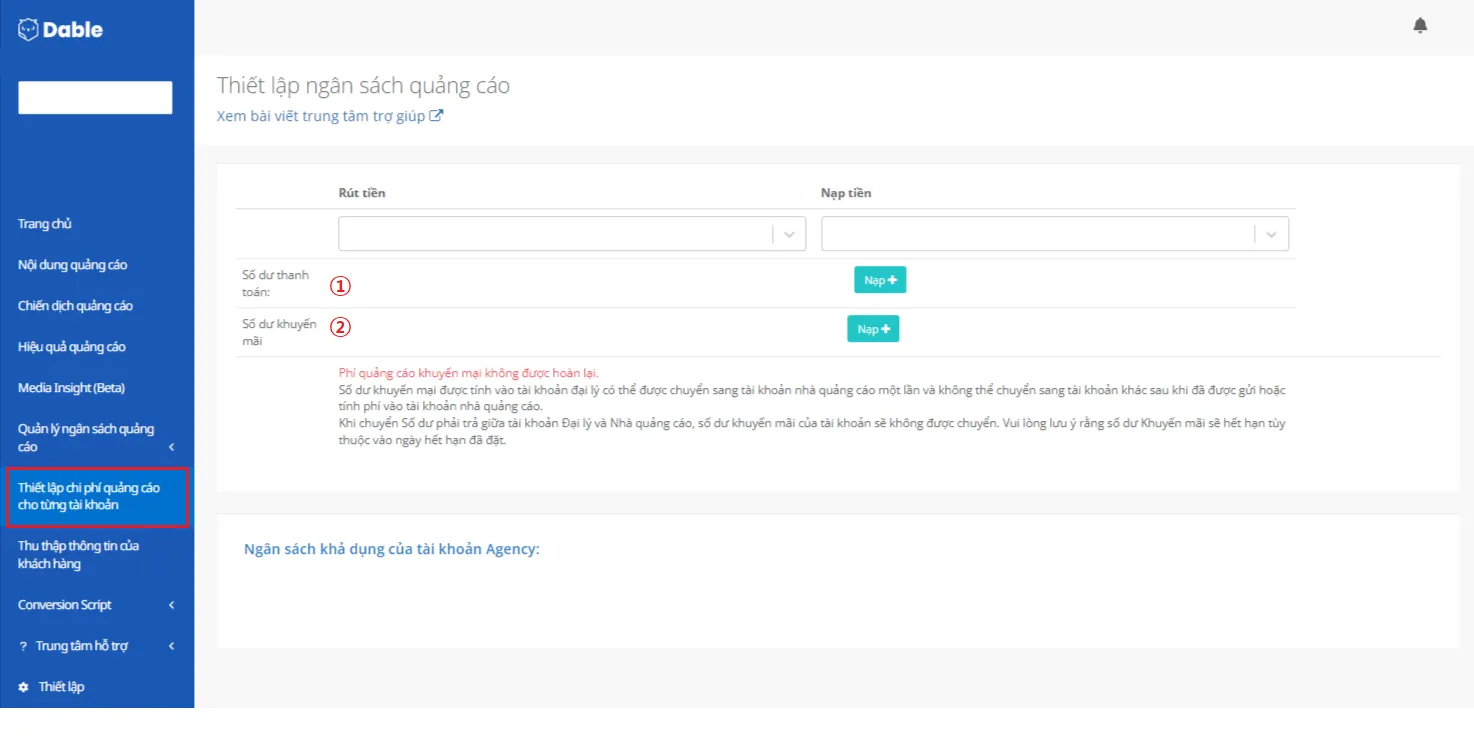Expand Quản lý ngân sách quảng cáo menu
The width and height of the screenshot is (1474, 741).
pos(97,438)
